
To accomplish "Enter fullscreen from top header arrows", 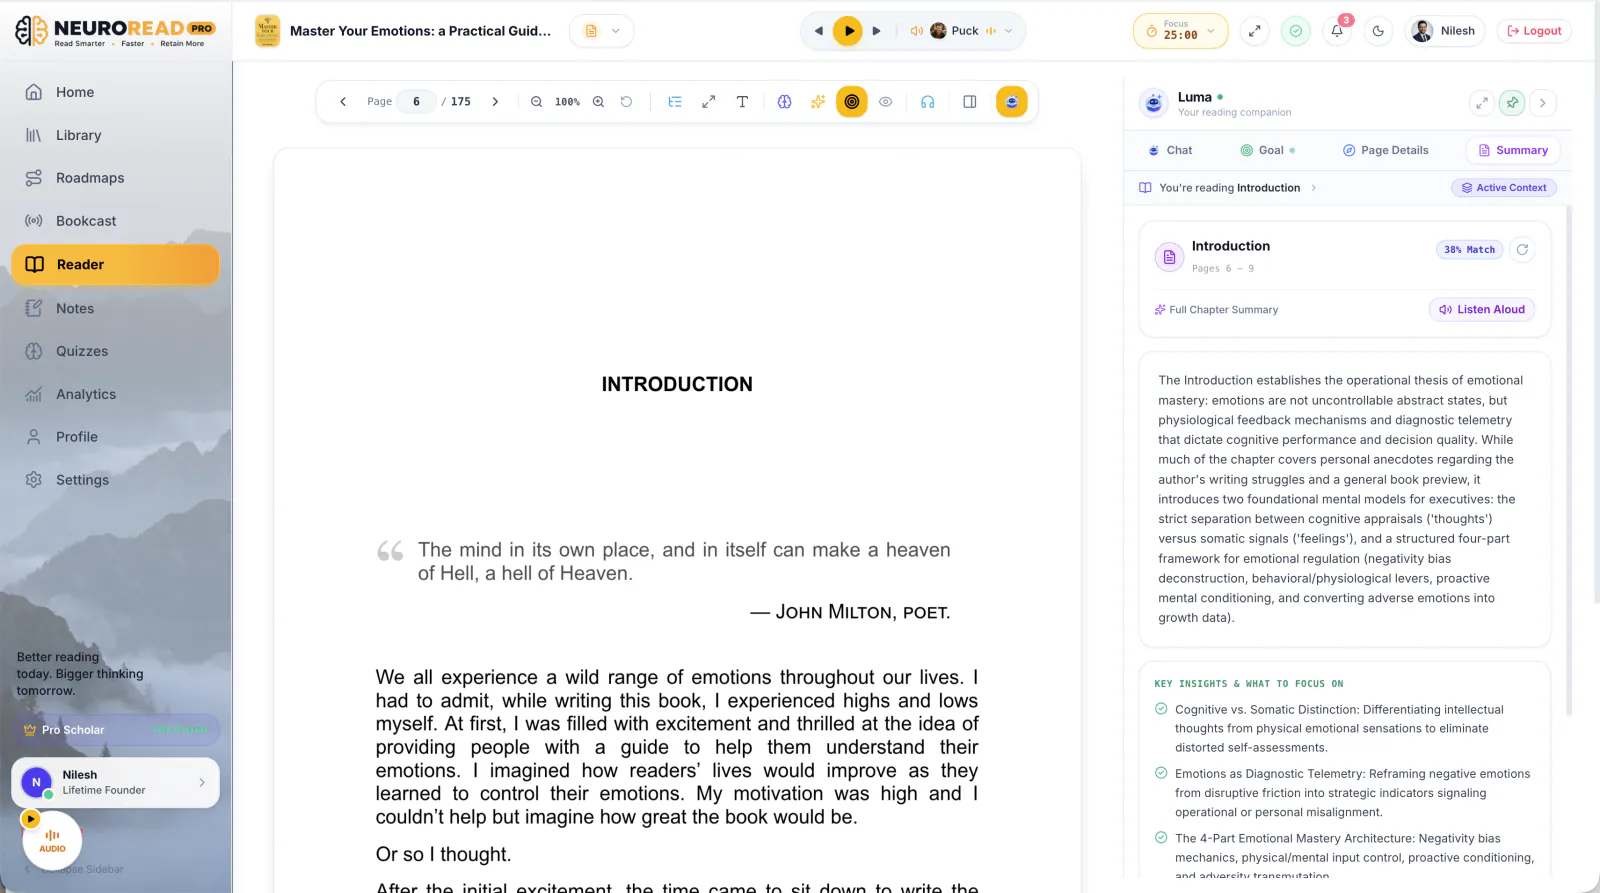I will click(x=1254, y=31).
